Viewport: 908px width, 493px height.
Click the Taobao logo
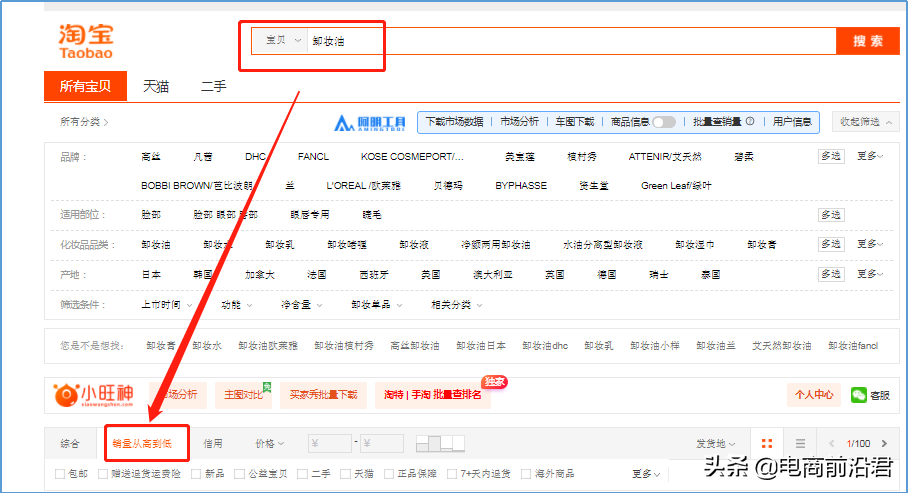tap(85, 41)
